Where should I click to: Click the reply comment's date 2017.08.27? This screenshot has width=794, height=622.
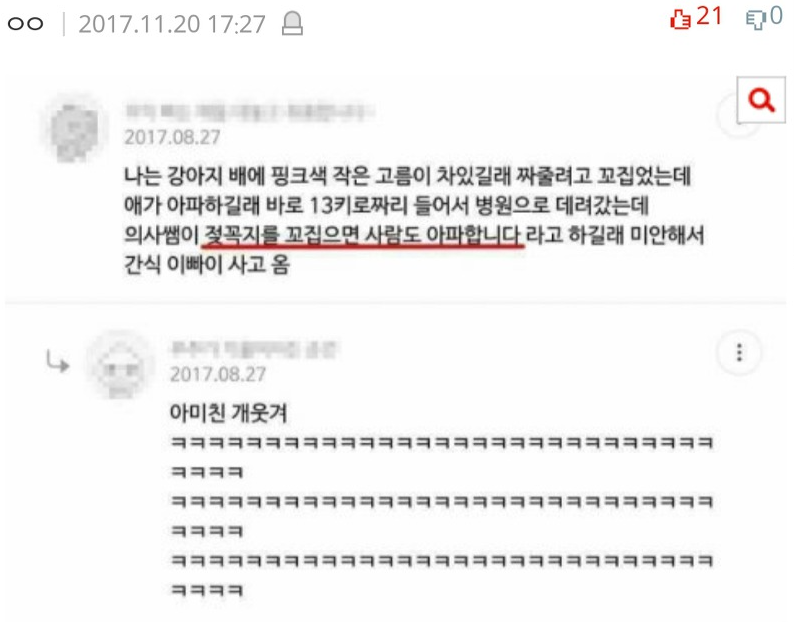tap(218, 374)
